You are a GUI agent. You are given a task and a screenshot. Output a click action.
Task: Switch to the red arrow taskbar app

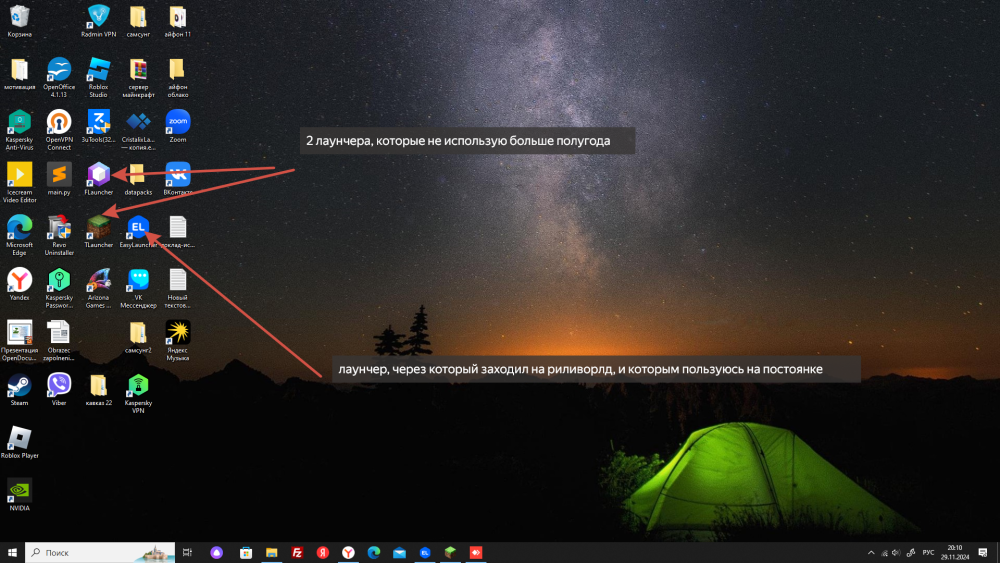(x=476, y=552)
